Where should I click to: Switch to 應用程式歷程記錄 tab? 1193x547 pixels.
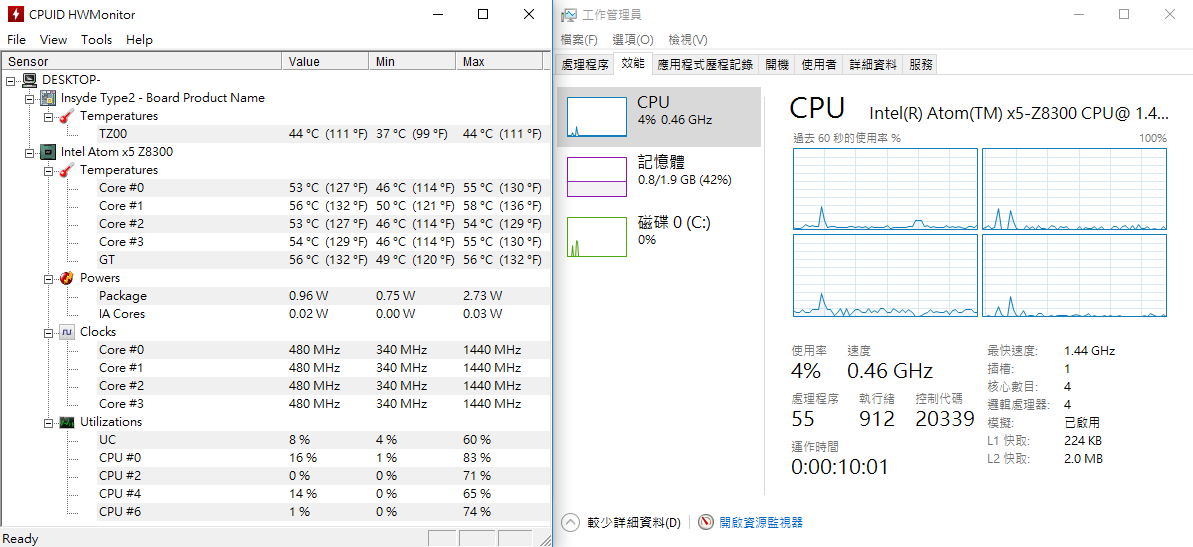tap(705, 65)
